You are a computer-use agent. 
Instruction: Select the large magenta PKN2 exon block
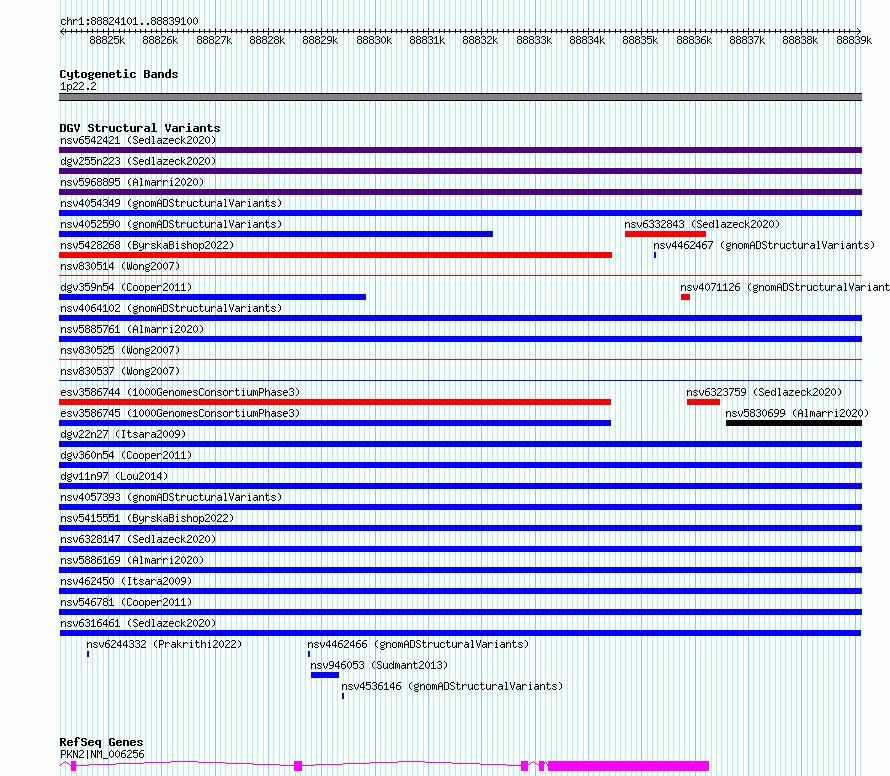628,766
